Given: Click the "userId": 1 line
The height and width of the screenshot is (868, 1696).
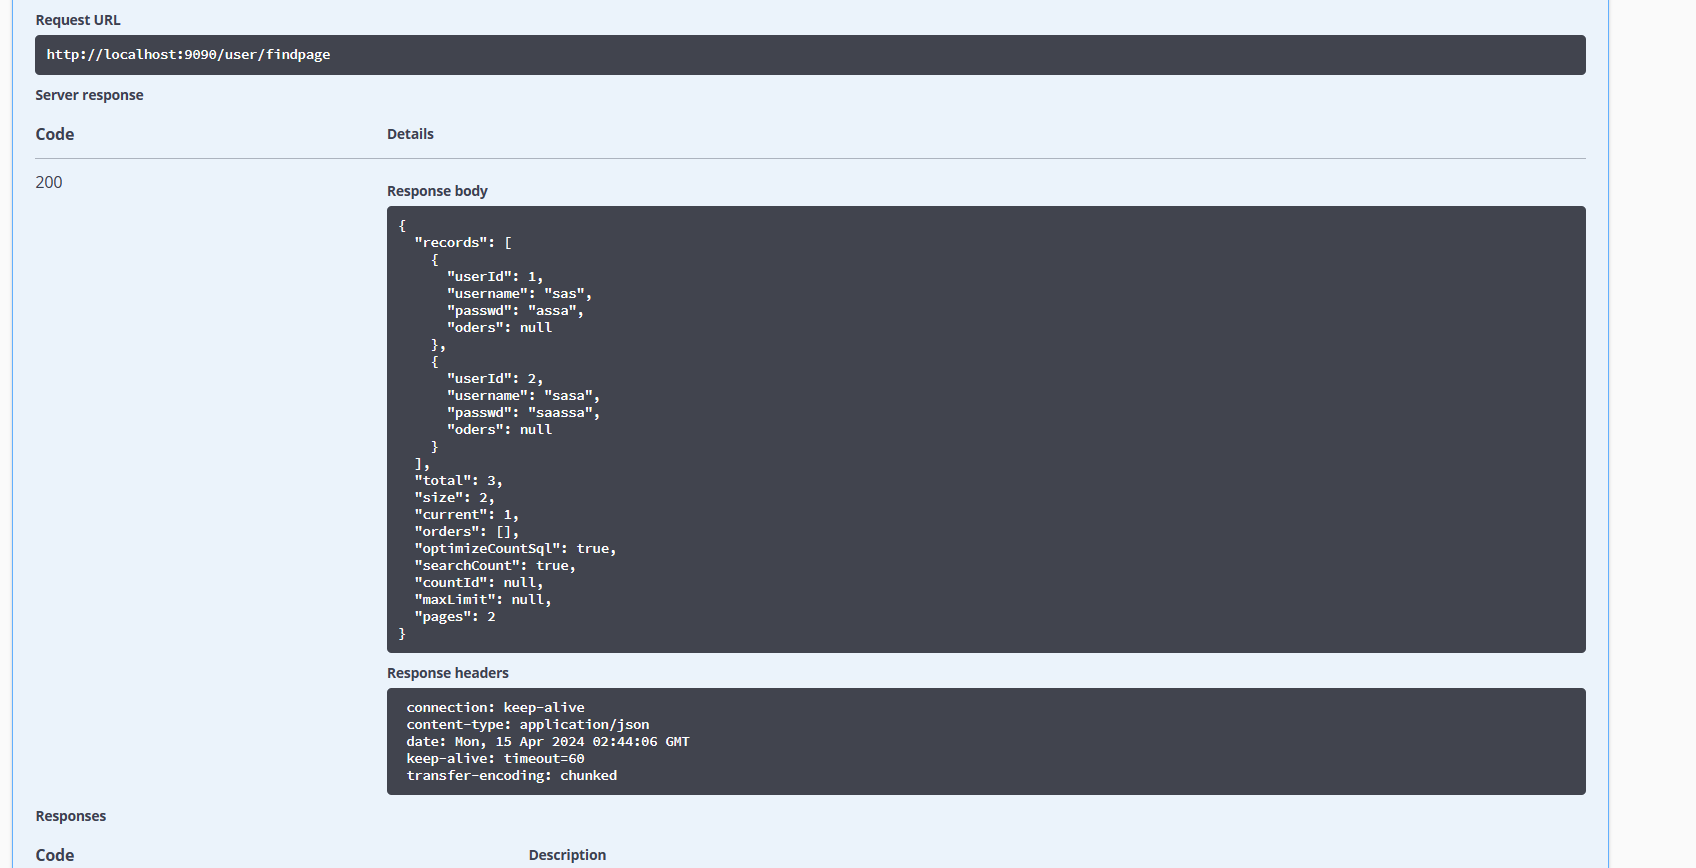Looking at the screenshot, I should click(x=495, y=277).
